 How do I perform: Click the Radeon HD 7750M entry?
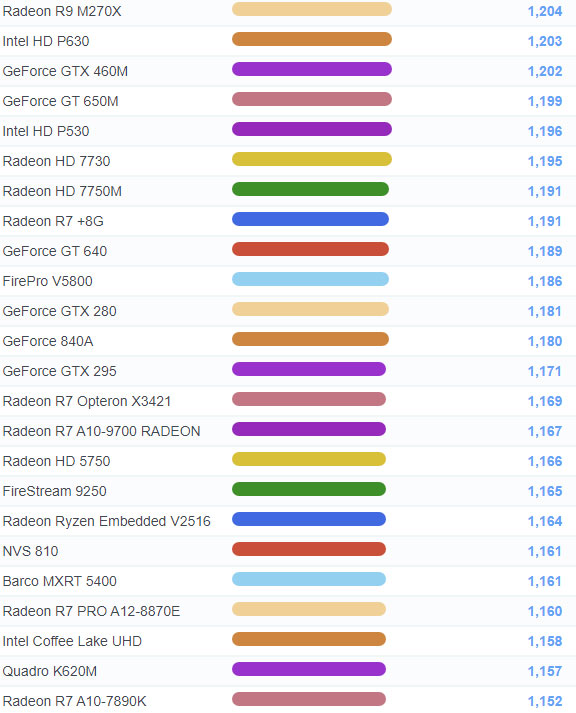click(x=62, y=191)
